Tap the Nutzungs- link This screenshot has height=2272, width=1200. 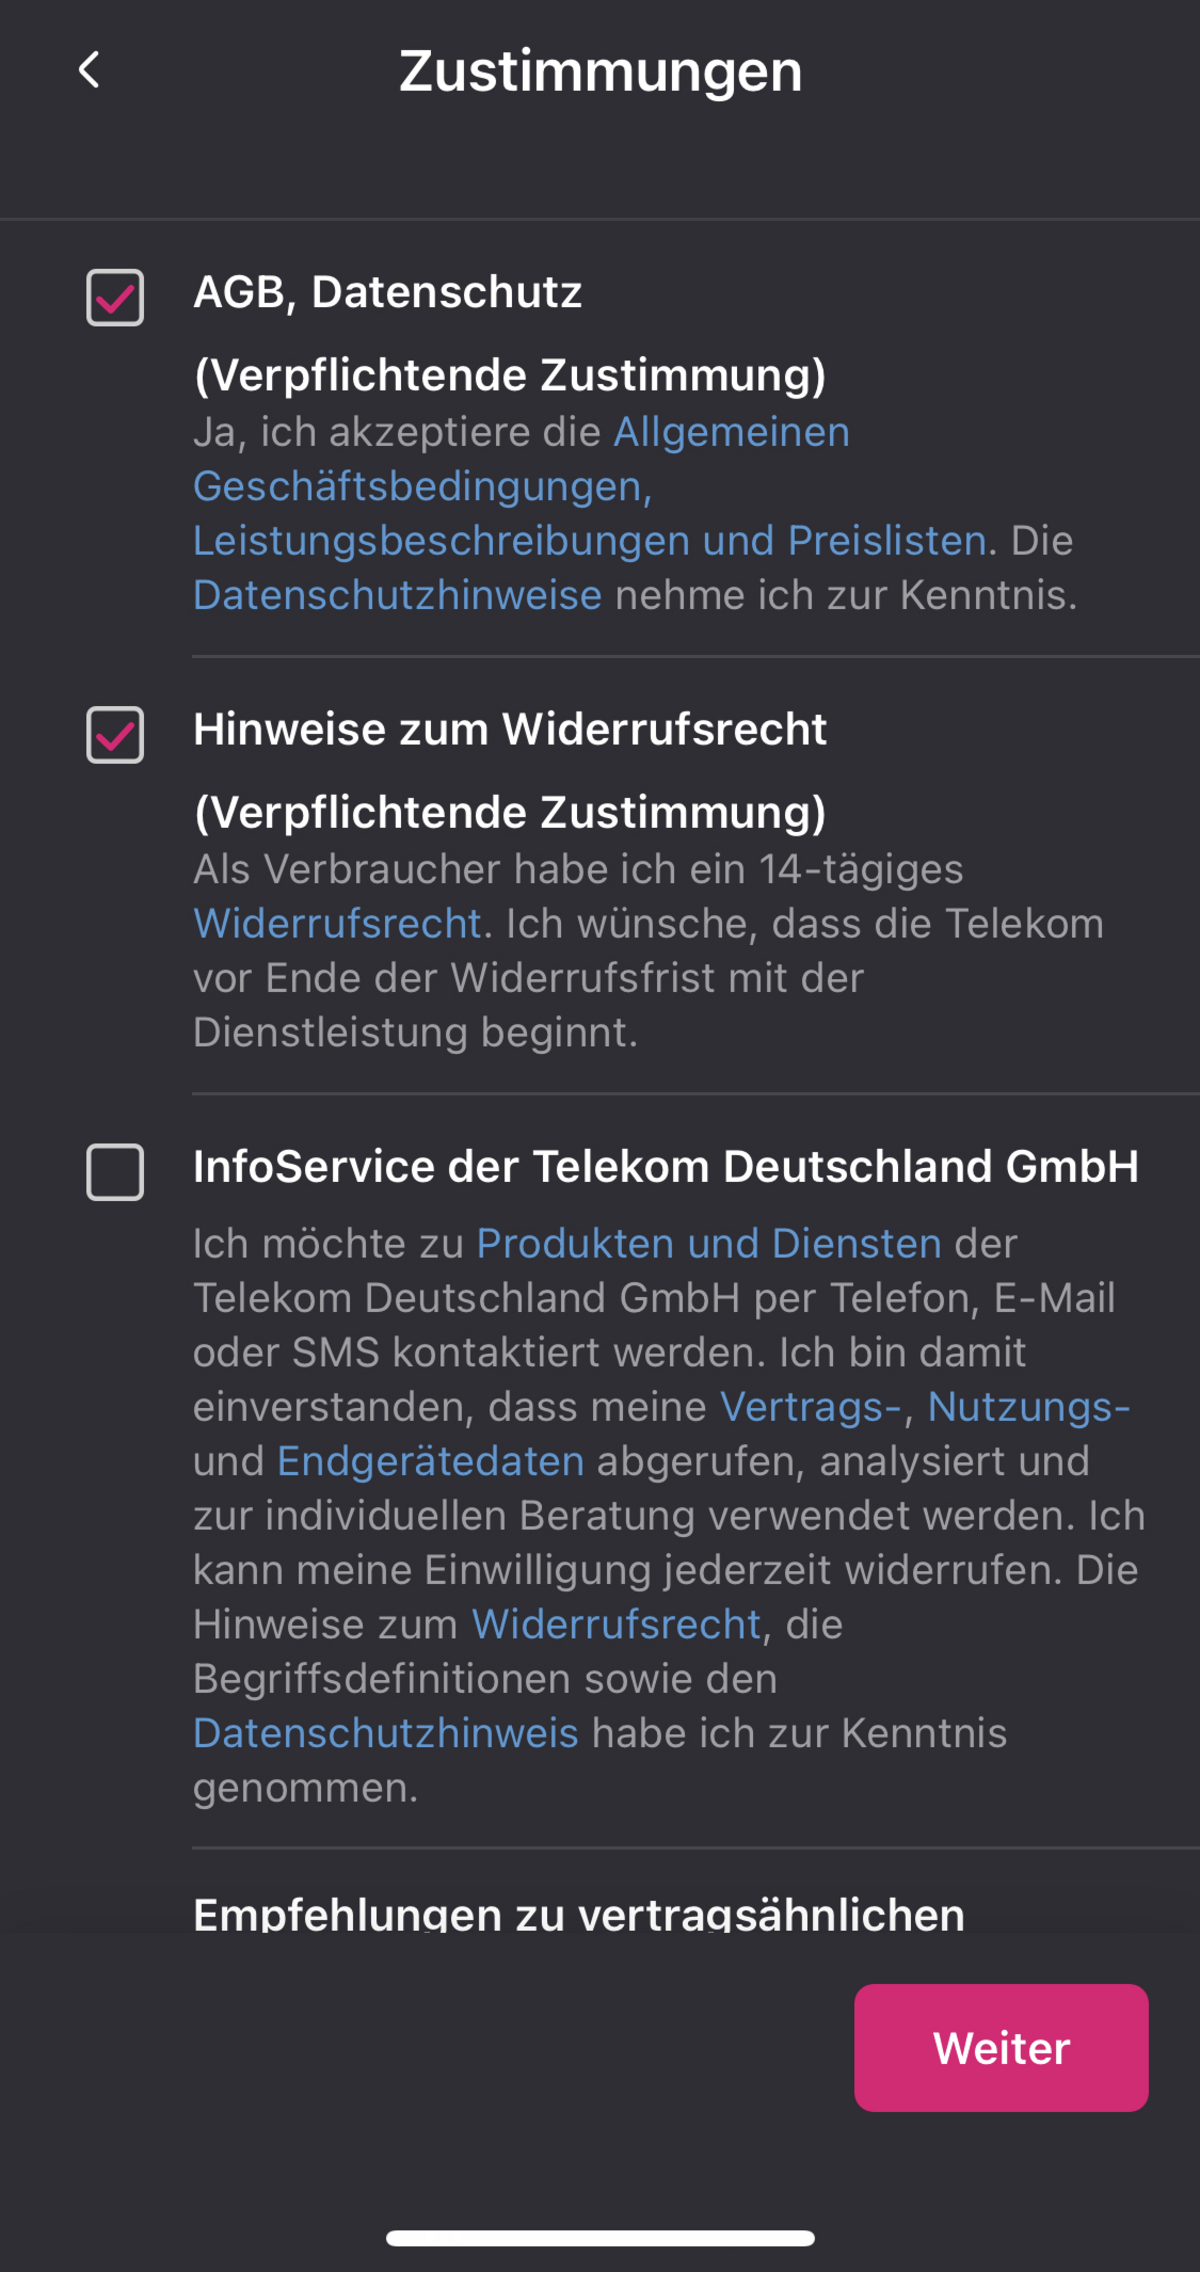coord(1028,1406)
